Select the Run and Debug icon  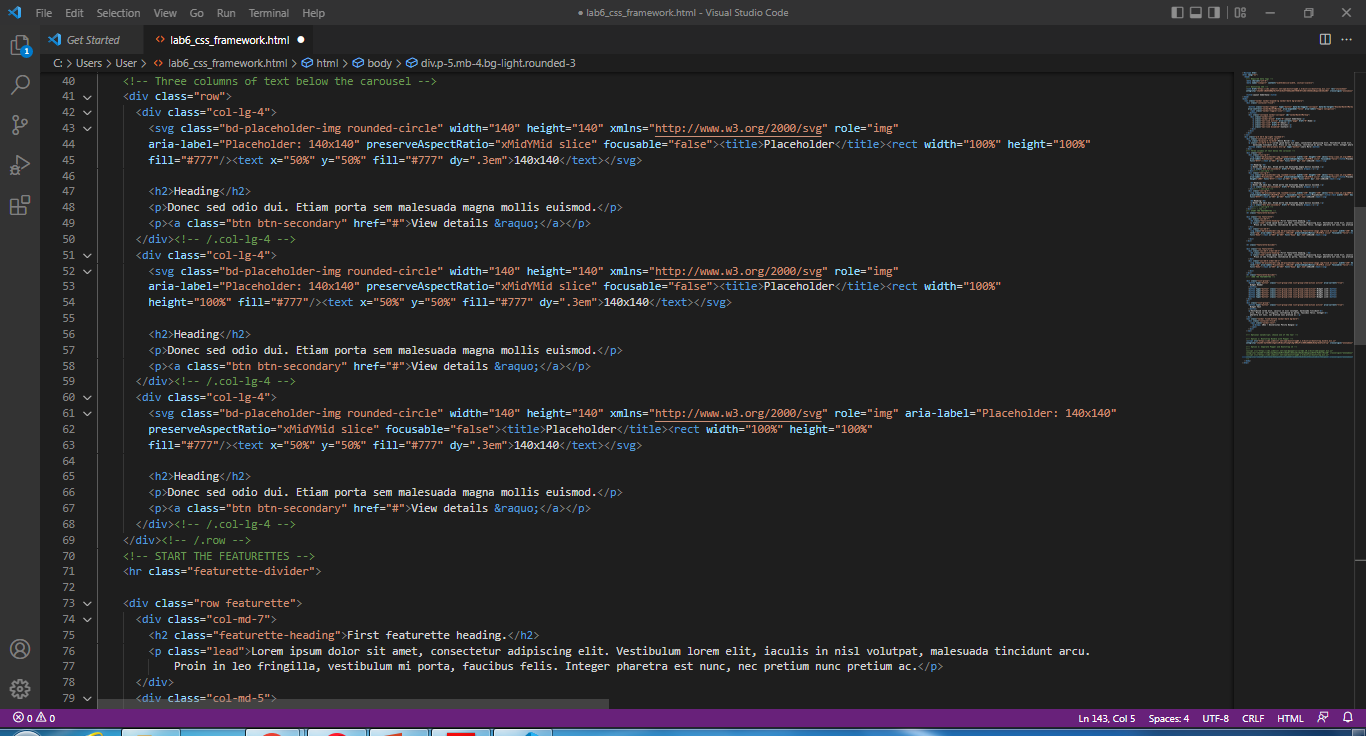point(20,164)
